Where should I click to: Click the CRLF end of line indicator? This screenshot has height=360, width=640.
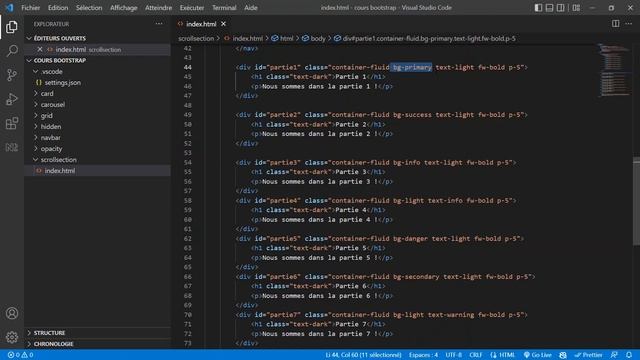(x=476, y=355)
